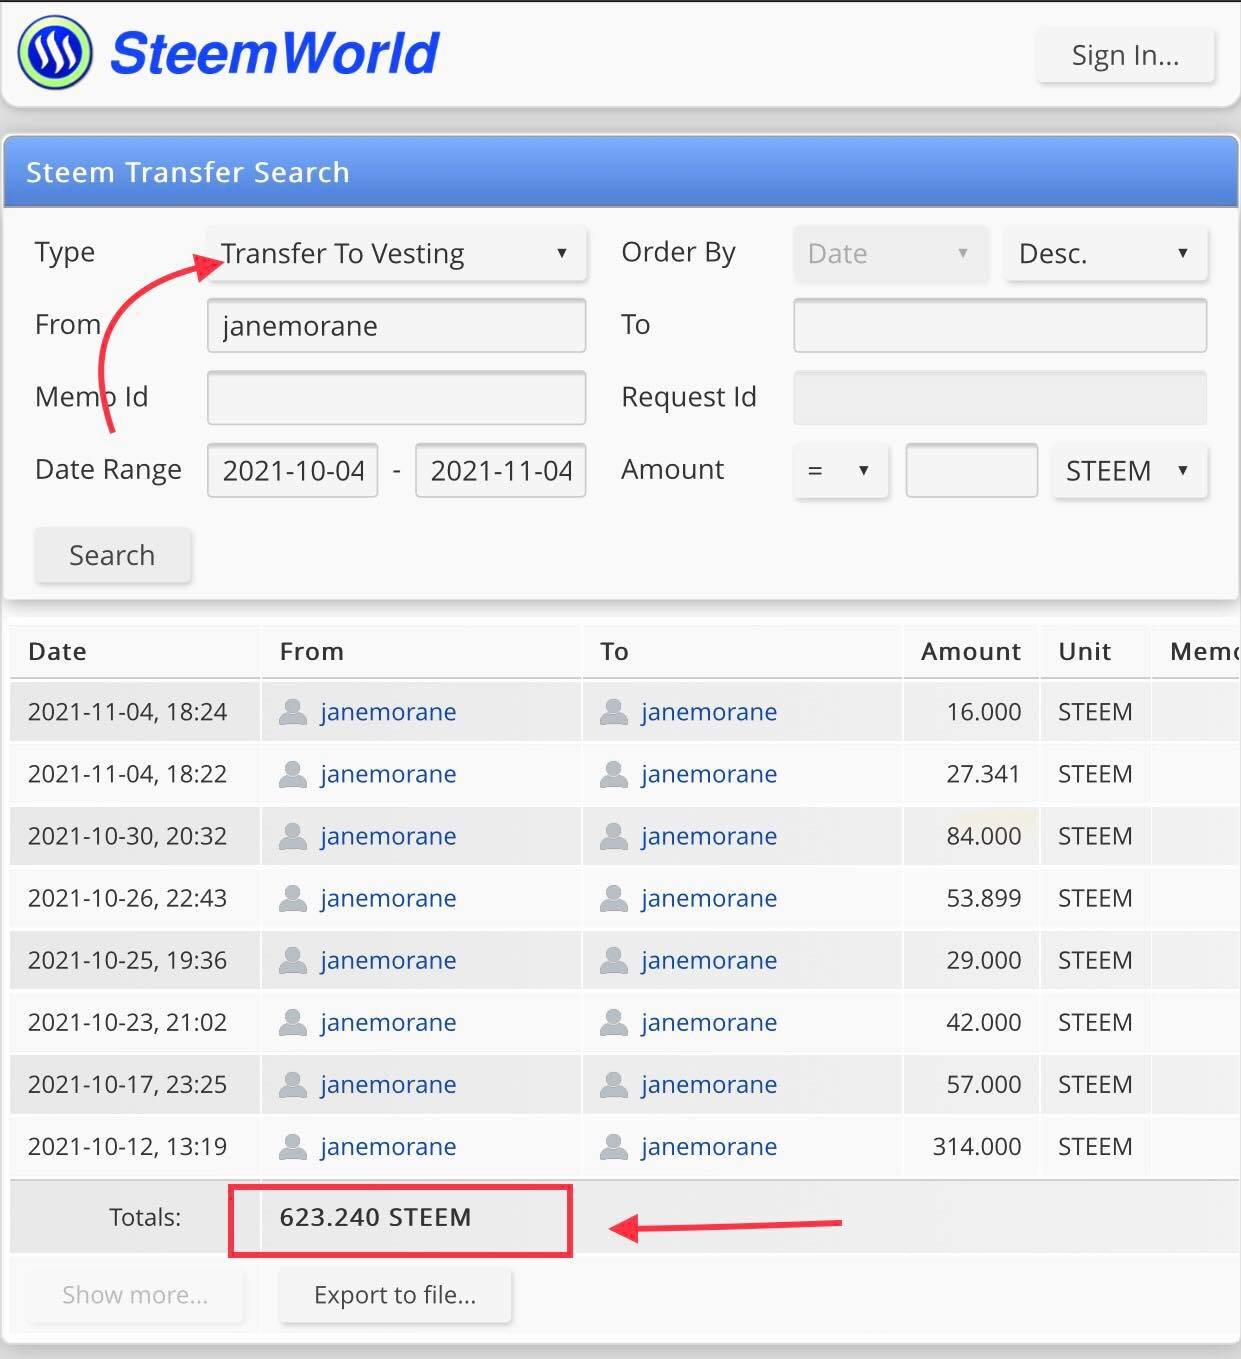This screenshot has height=1359, width=1241.
Task: Open To janemorane link in 2021-10-30 row
Action: point(709,836)
